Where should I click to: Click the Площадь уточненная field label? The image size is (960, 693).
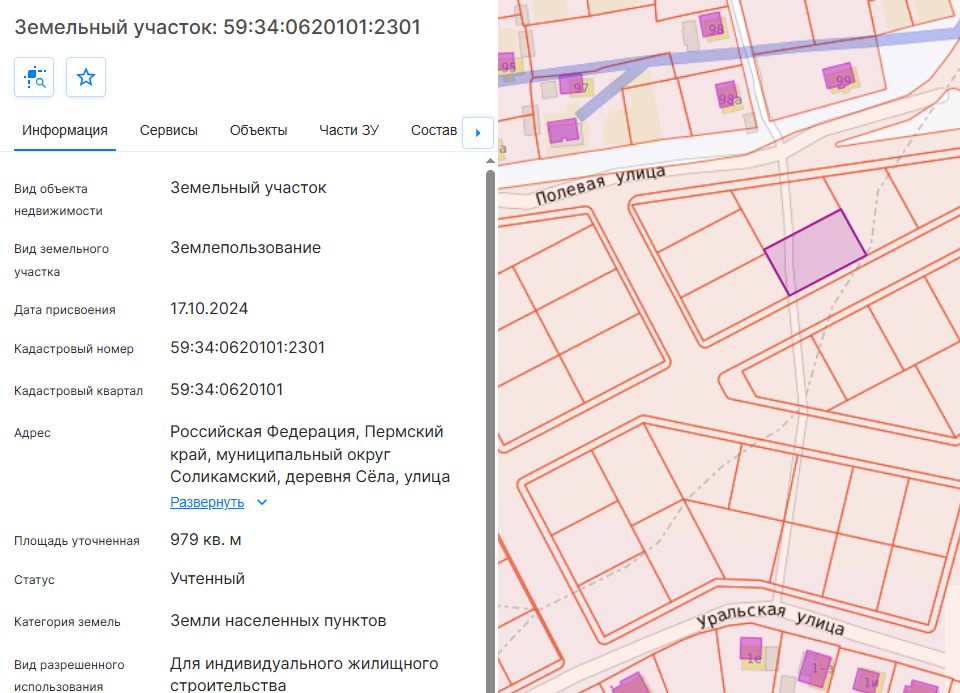pyautogui.click(x=77, y=541)
